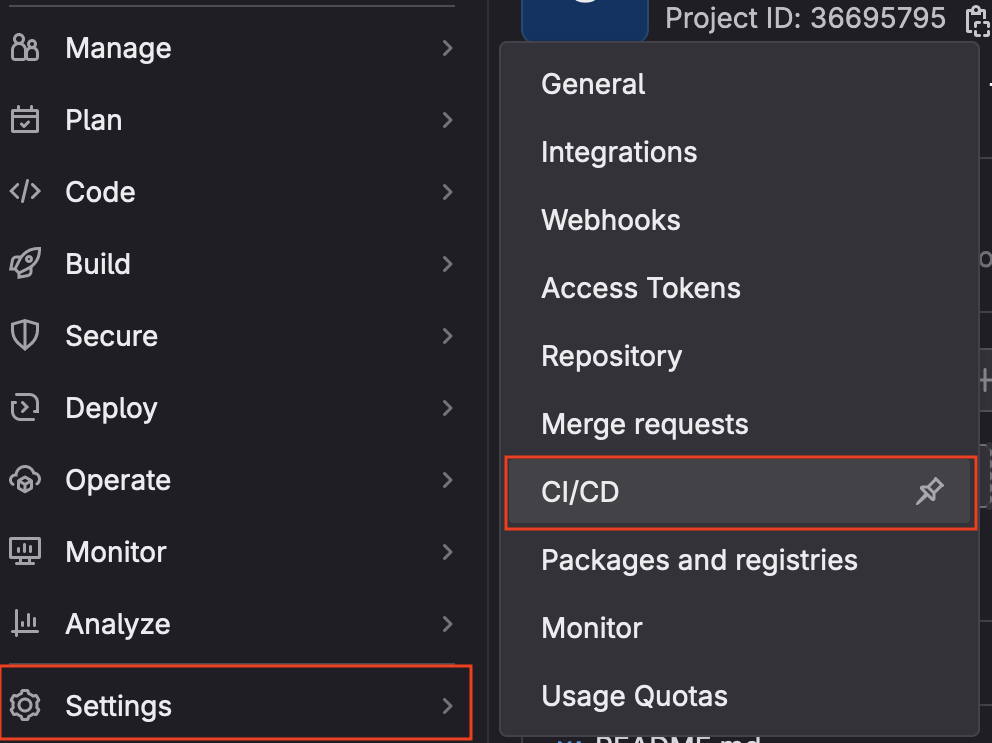Open General settings from the flyout
Screen dimensions: 992x743
593,84
